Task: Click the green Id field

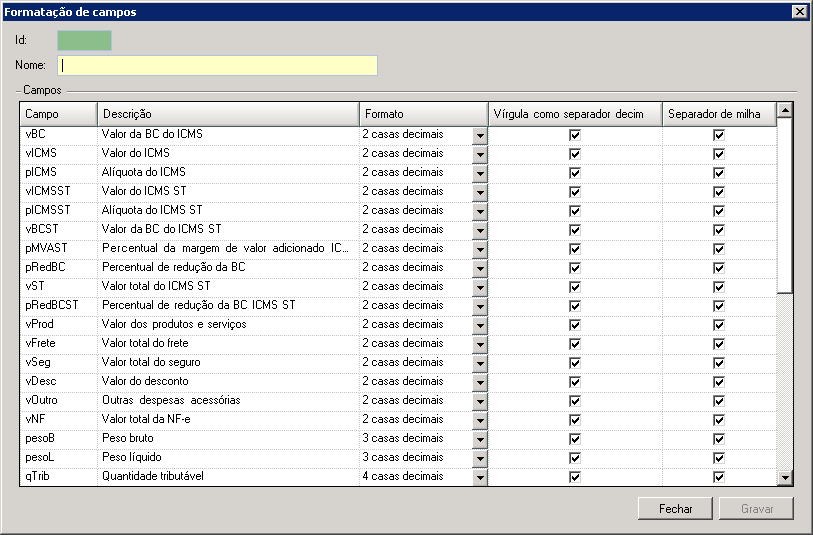Action: coord(84,40)
